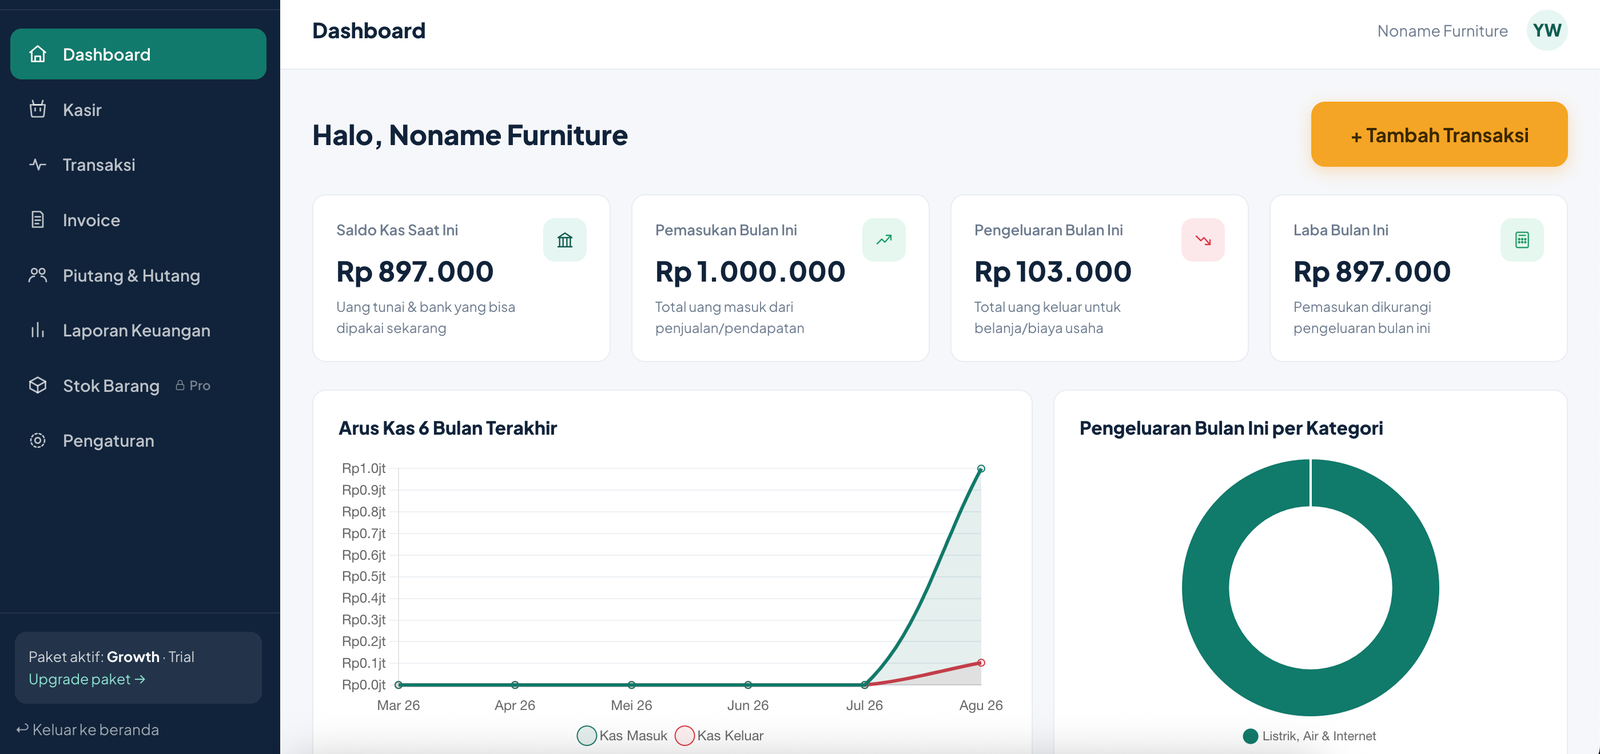Click the Dashboard page title in header
The image size is (1600, 754).
369,31
